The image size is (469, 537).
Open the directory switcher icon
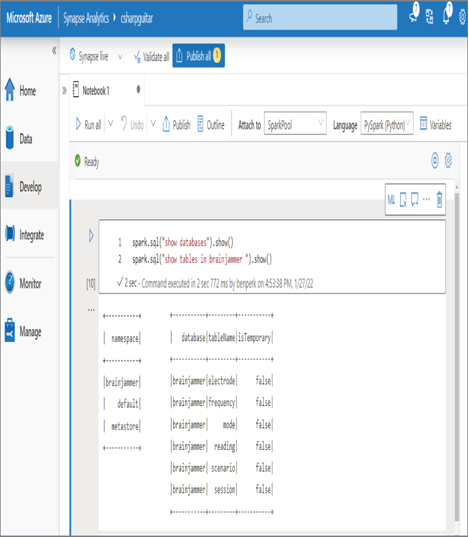pos(430,16)
